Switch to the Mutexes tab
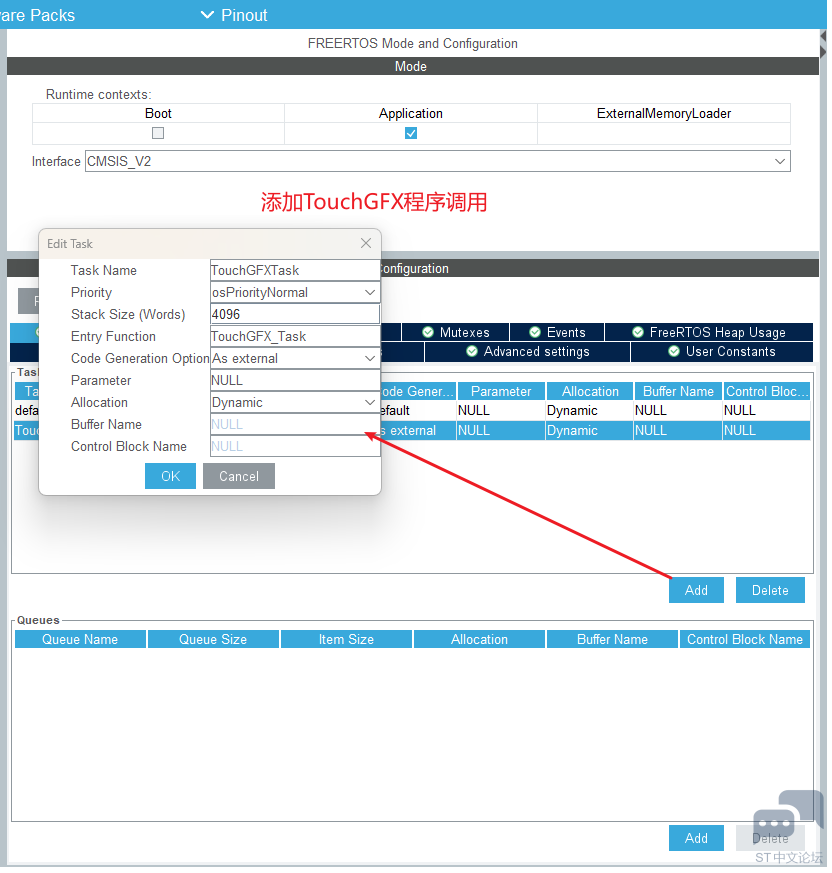 457,333
